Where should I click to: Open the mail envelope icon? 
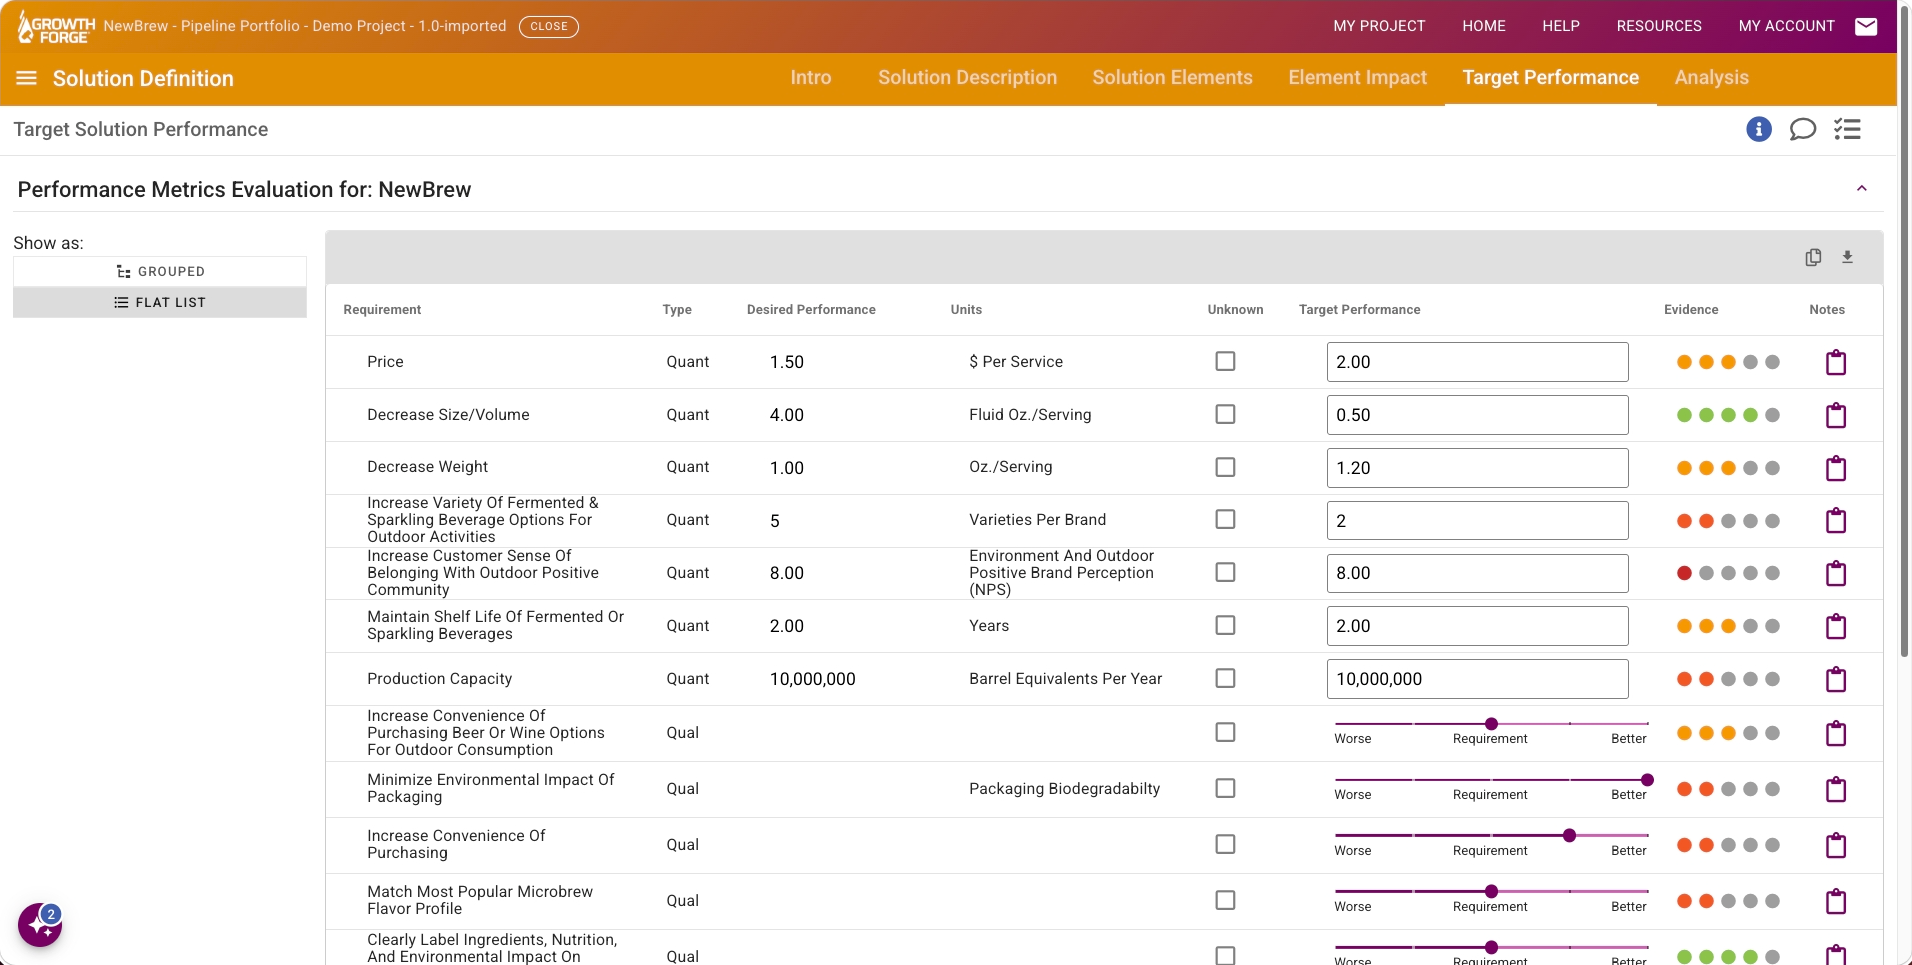click(1866, 26)
